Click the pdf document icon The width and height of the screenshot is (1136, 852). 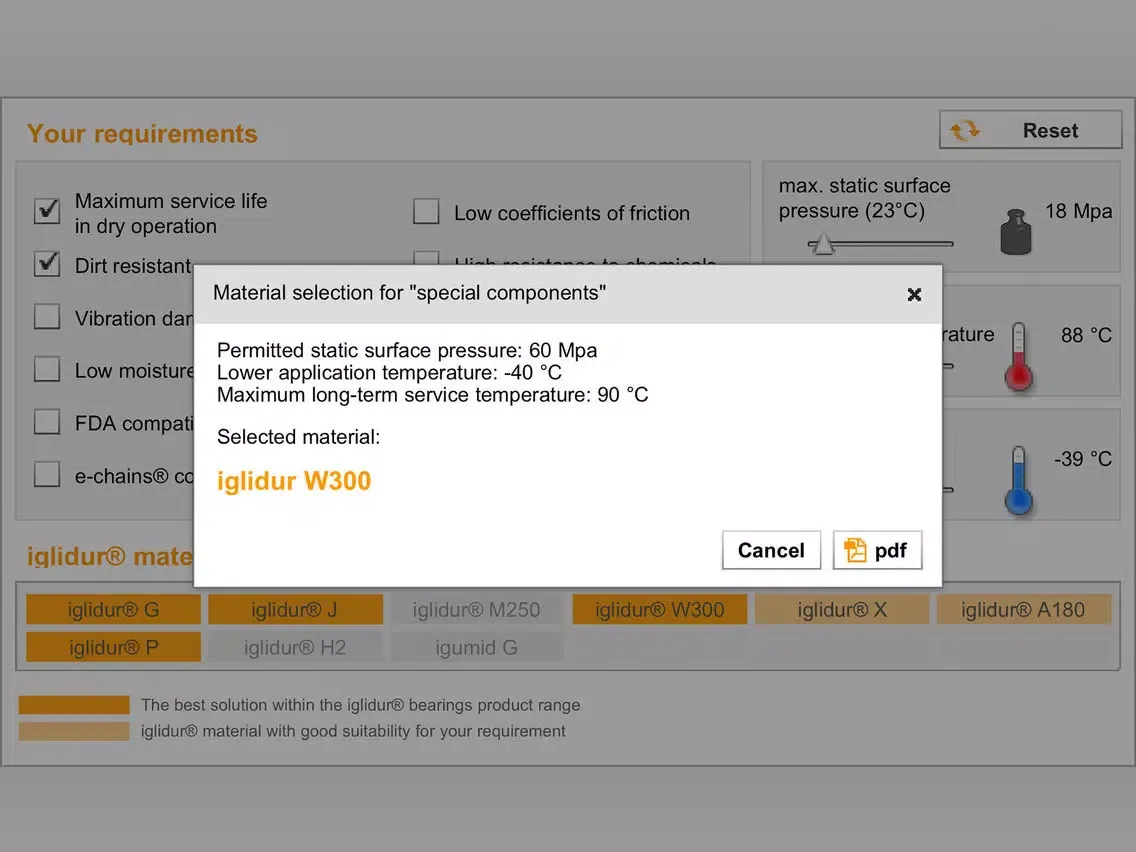(855, 551)
